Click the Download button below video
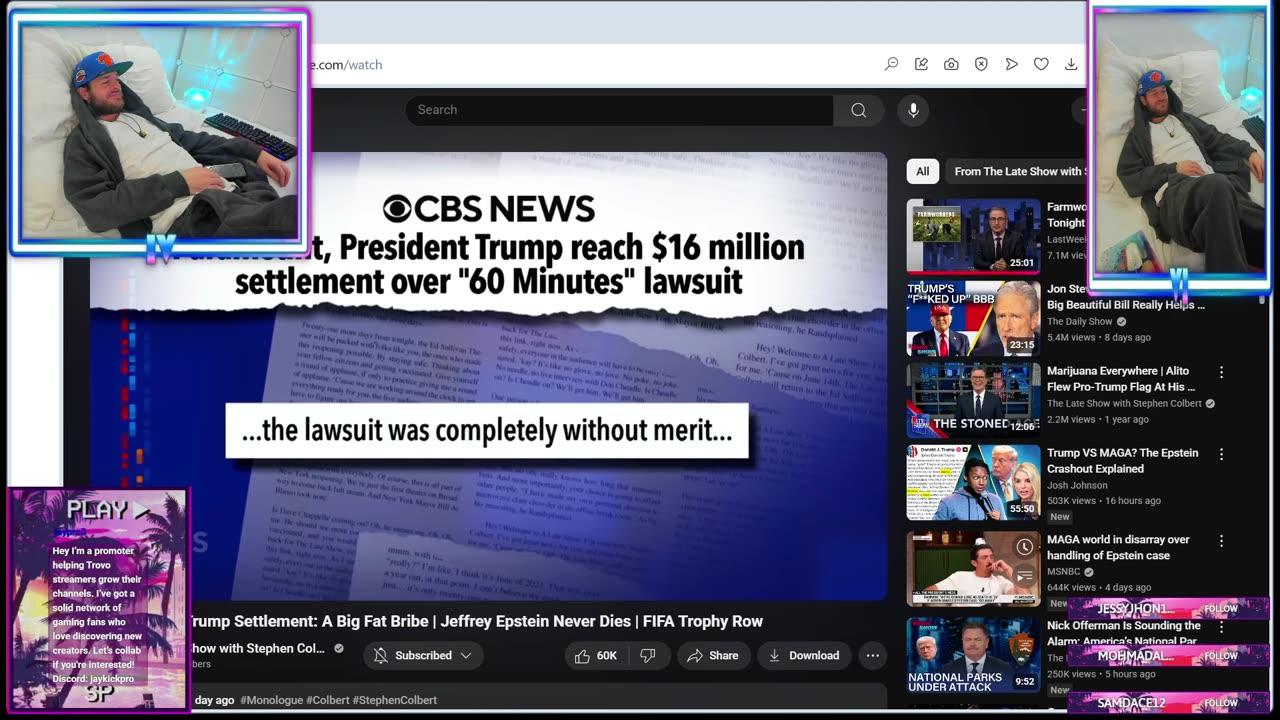 803,656
